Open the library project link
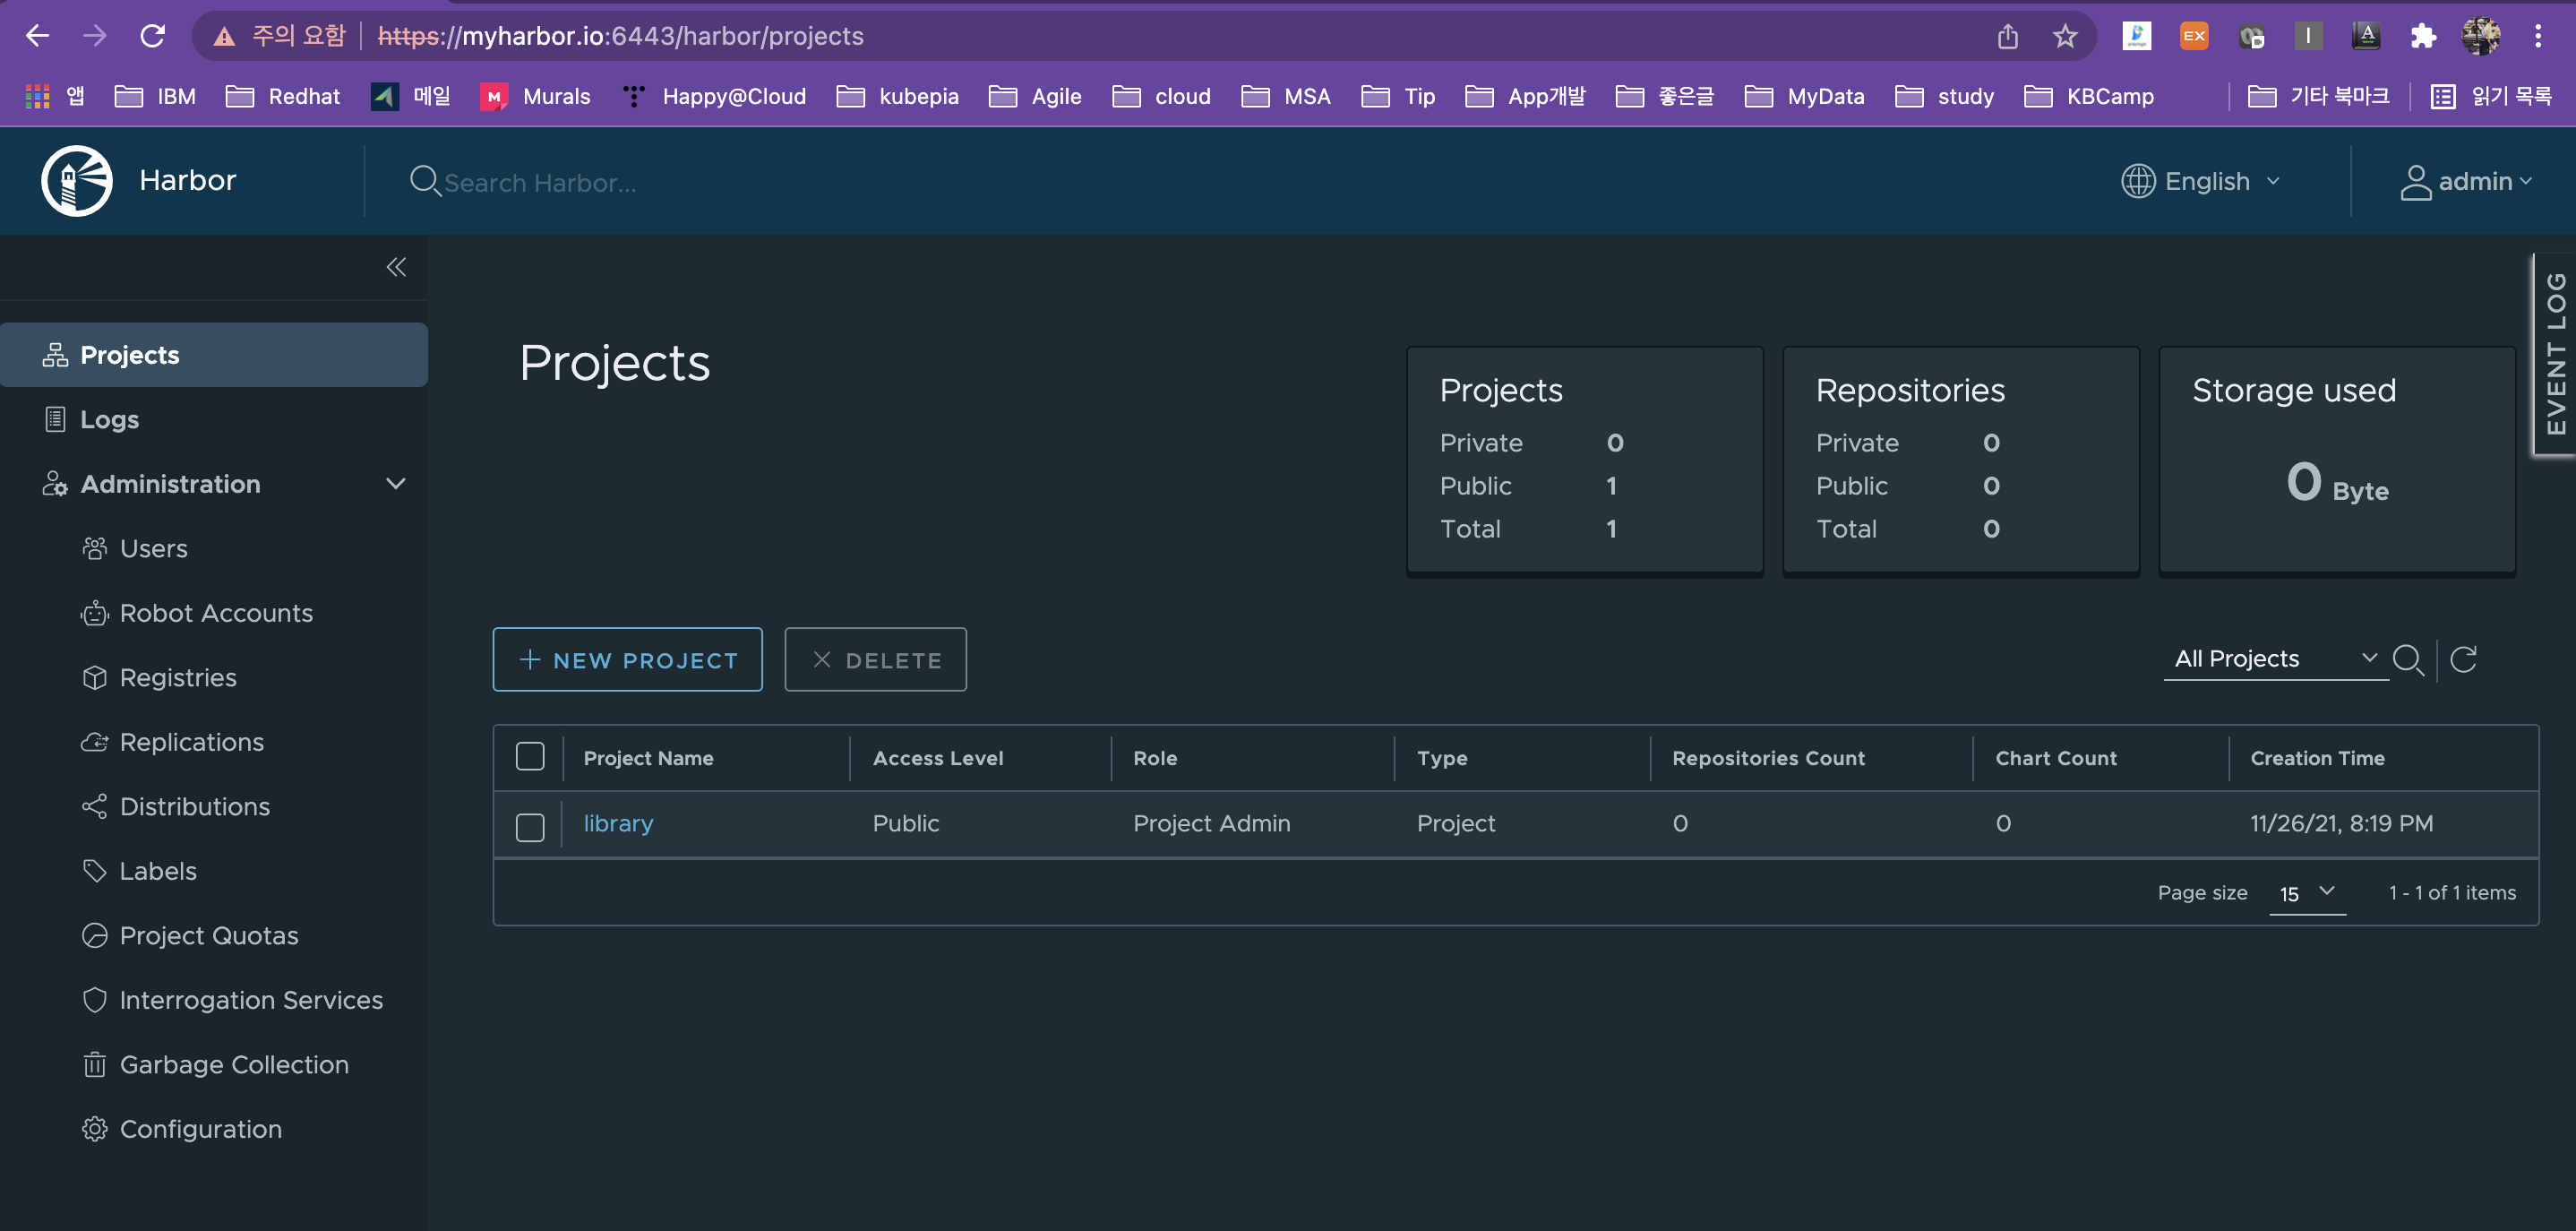This screenshot has height=1231, width=2576. coord(618,823)
